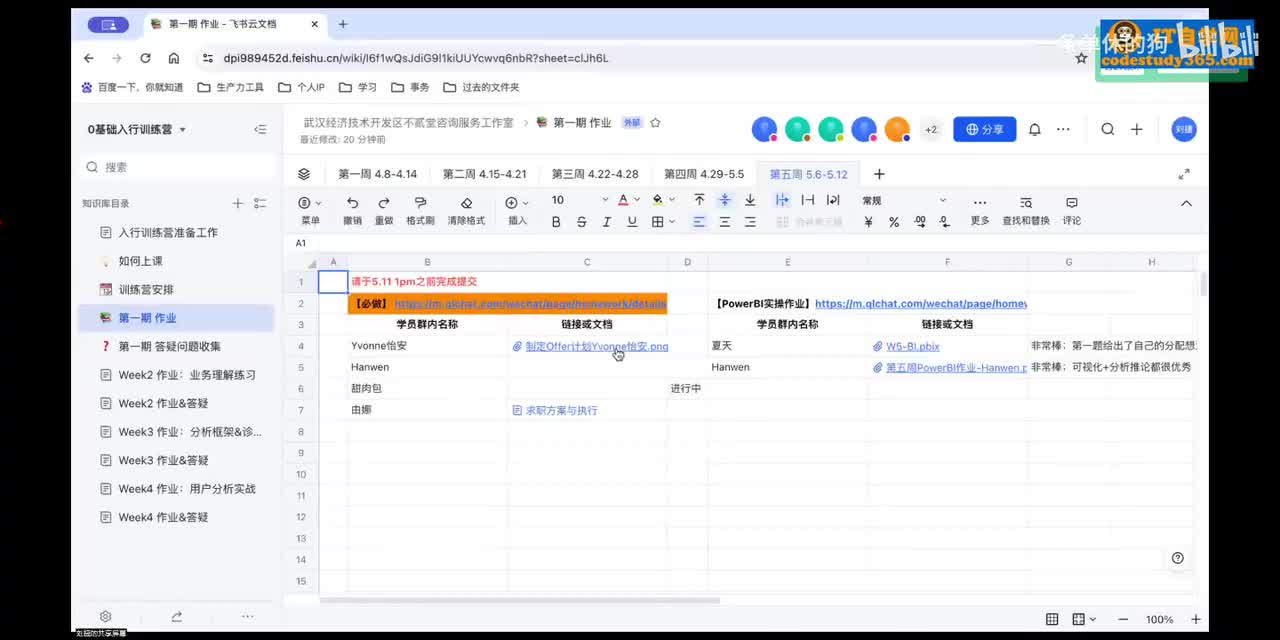Viewport: 1280px width, 640px height.
Task: Align cell content to vertical middle
Action: [x=725, y=200]
